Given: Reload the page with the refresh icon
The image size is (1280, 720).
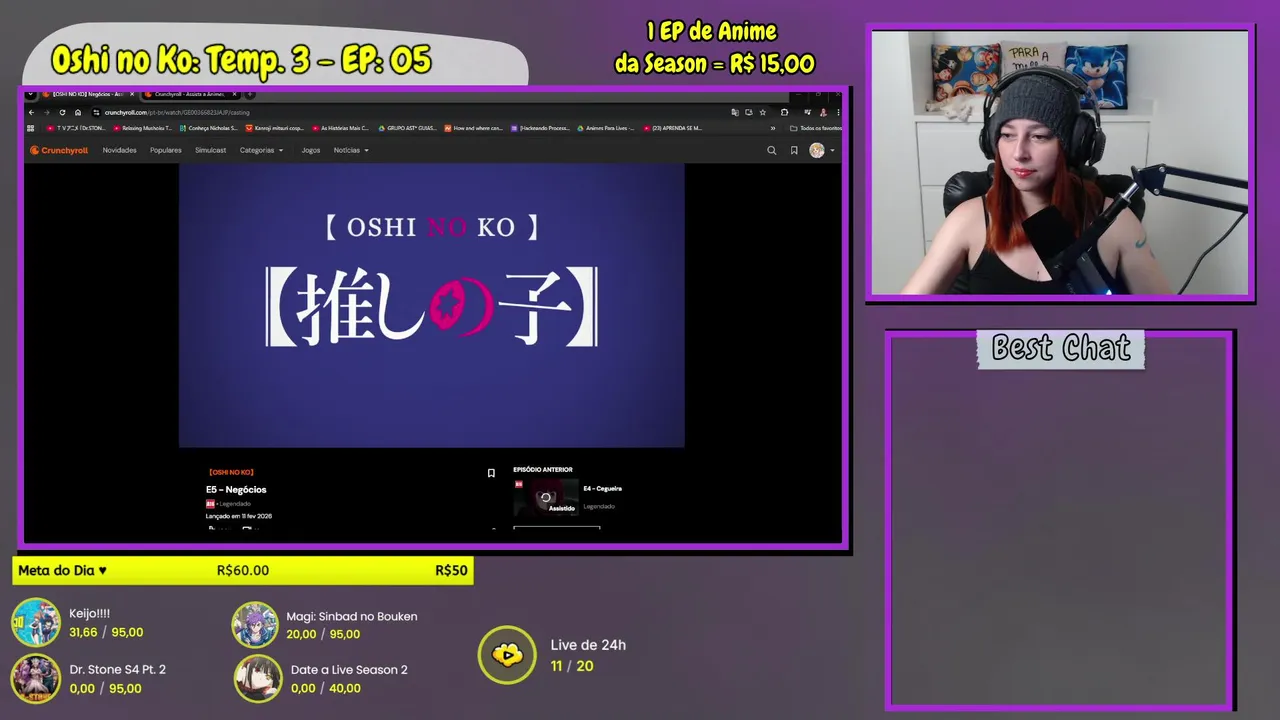Looking at the screenshot, I should coord(62,112).
